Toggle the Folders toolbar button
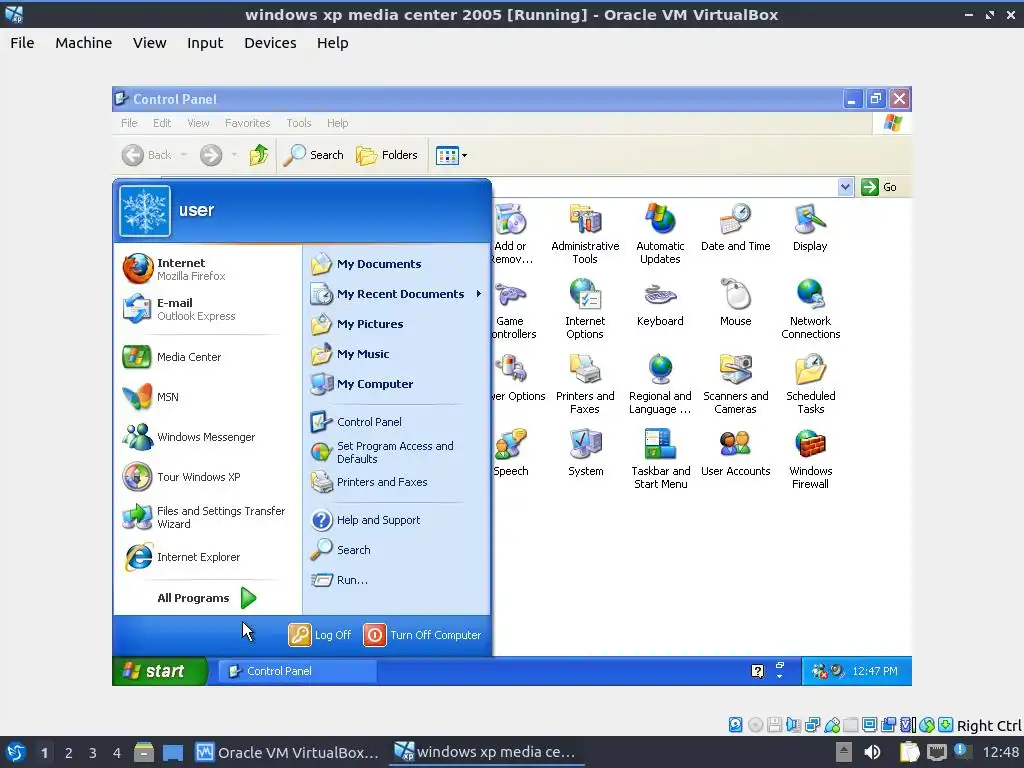Image resolution: width=1024 pixels, height=768 pixels. click(387, 155)
